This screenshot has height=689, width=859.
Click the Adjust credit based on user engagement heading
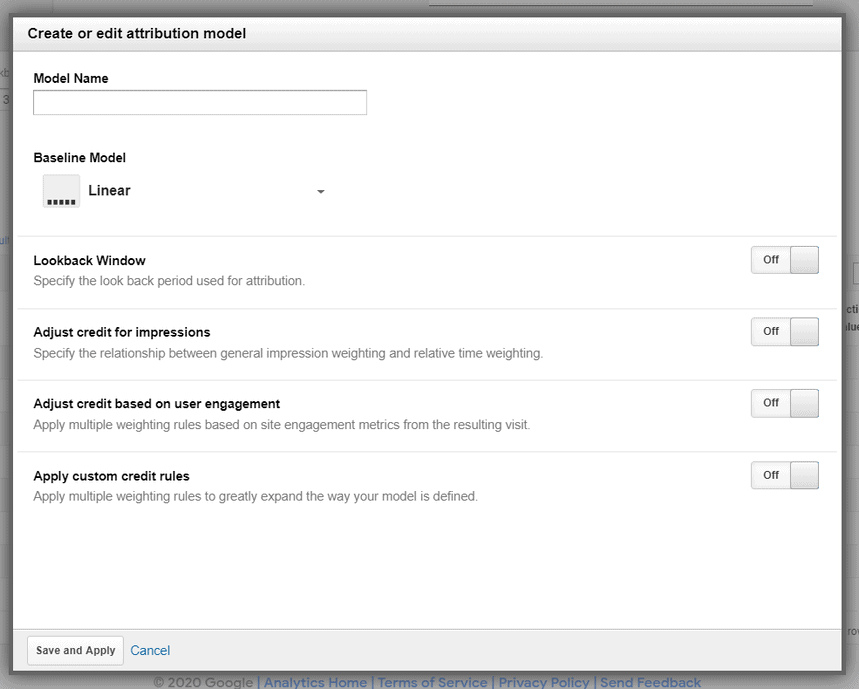click(157, 404)
